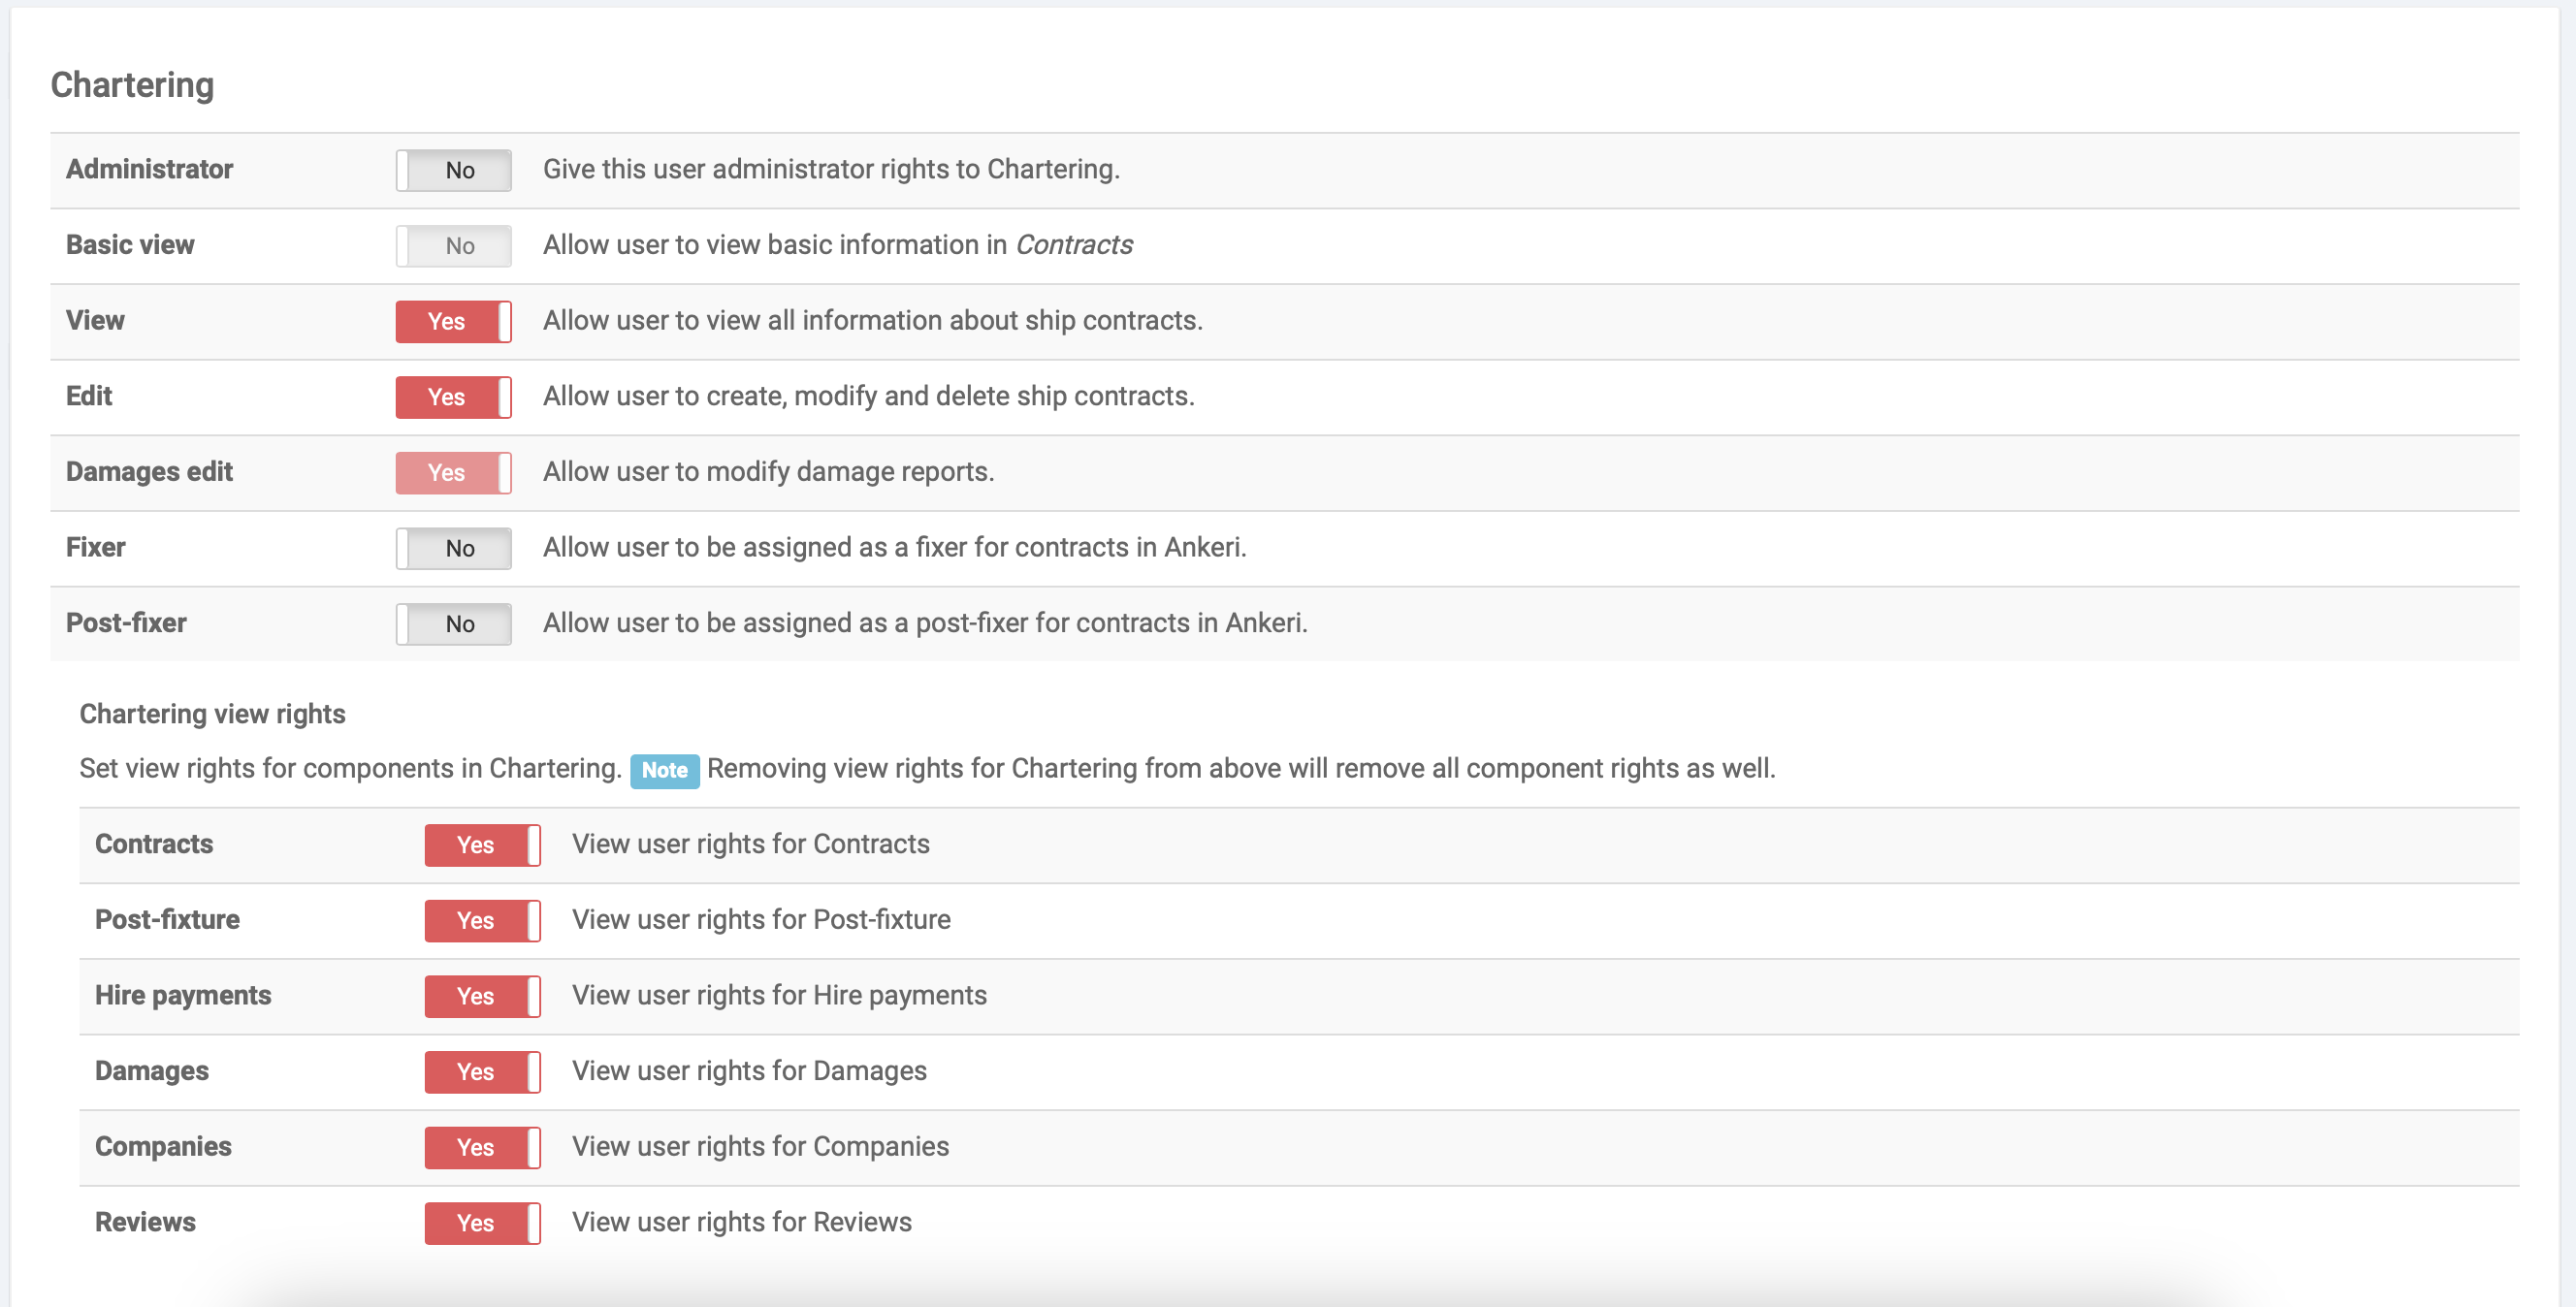The width and height of the screenshot is (2576, 1307).
Task: Toggle the Reviews view rights switch
Action: coord(482,1223)
